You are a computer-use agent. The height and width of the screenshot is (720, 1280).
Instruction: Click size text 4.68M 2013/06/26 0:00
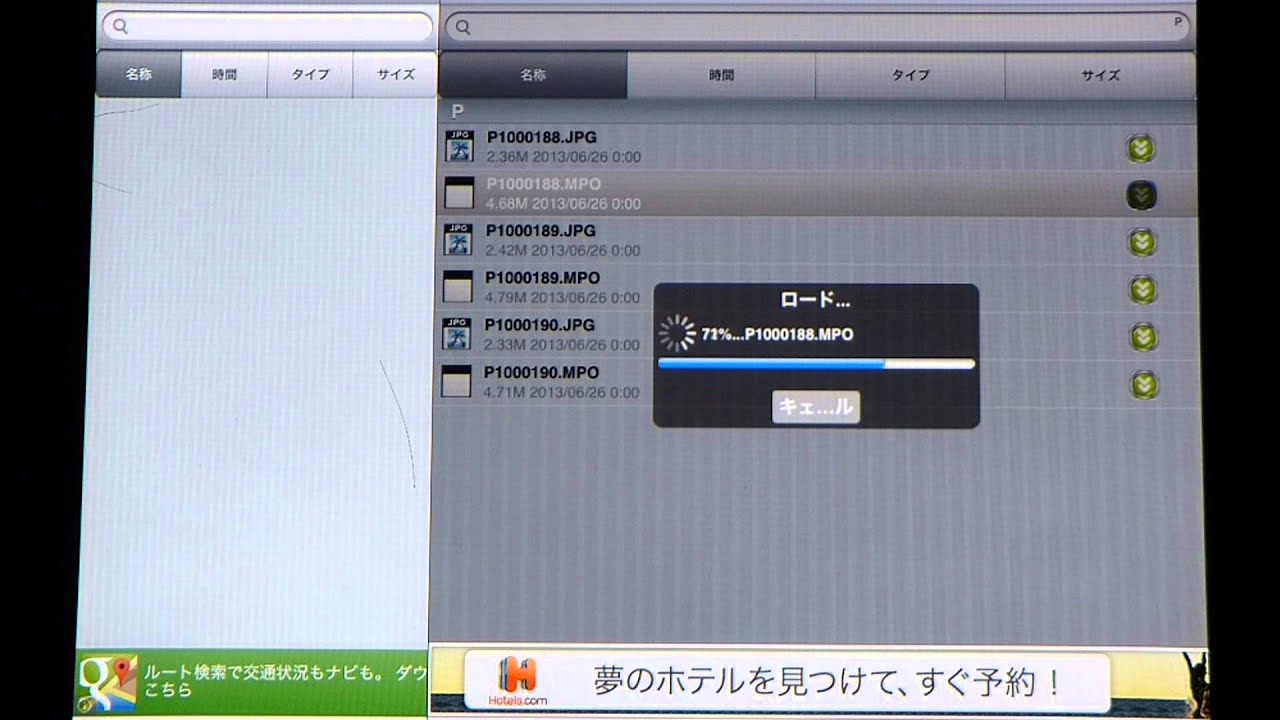tap(563, 204)
